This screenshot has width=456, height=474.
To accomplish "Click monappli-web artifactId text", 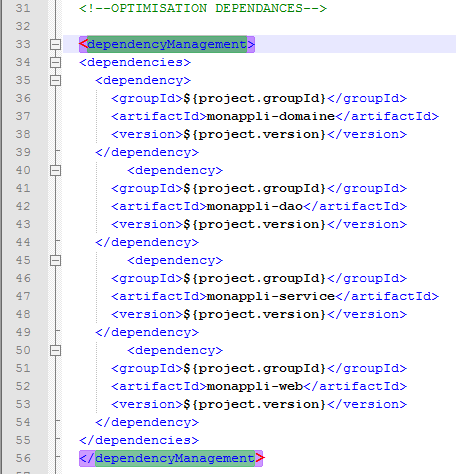I will click(x=255, y=386).
